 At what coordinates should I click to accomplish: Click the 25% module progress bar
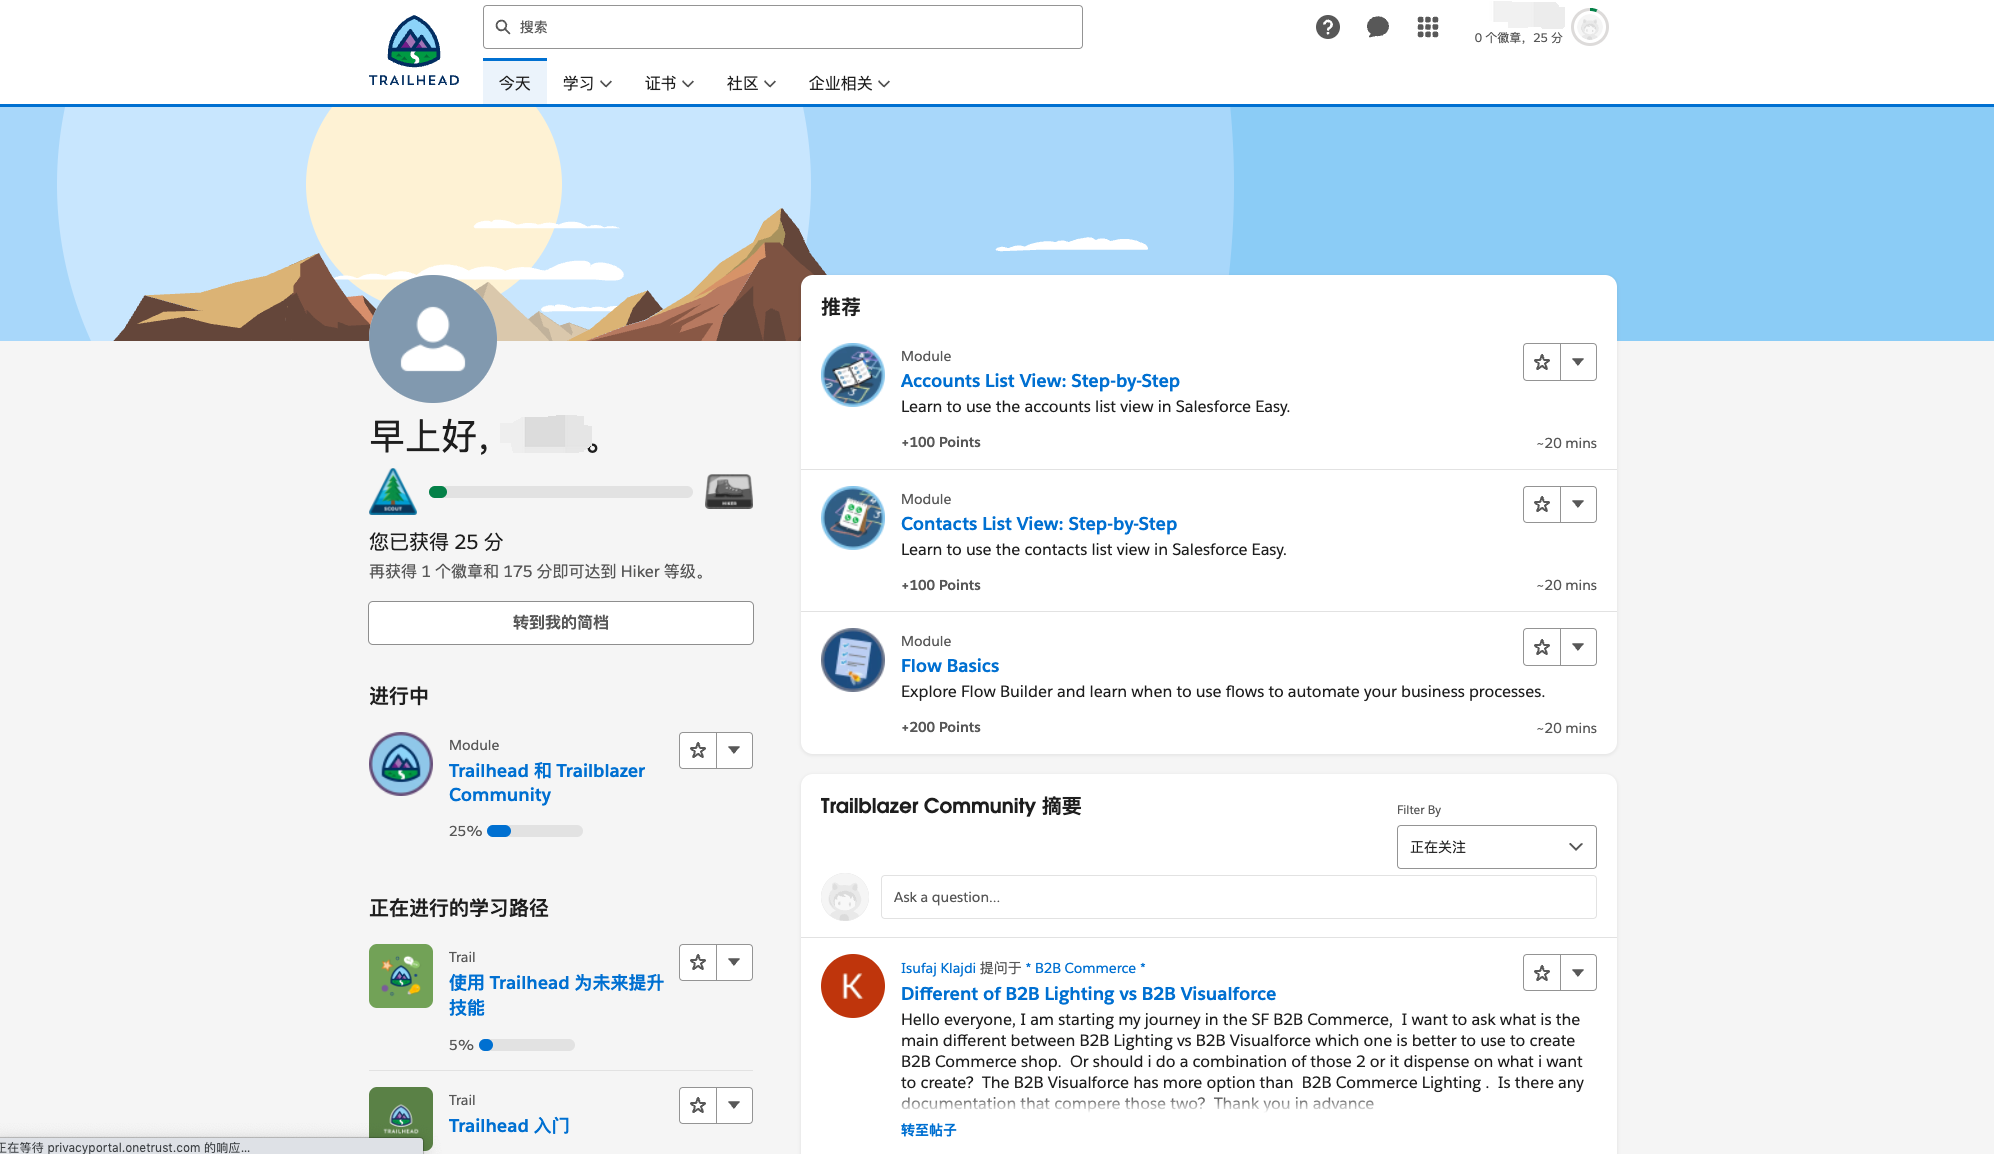pos(534,831)
